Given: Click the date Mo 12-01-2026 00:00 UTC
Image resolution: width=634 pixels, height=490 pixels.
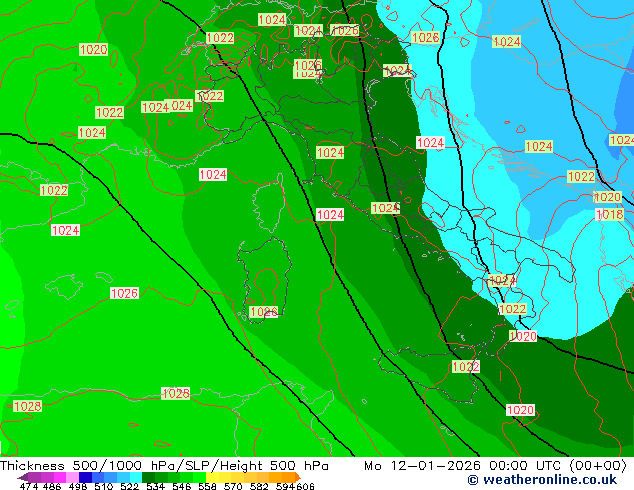Looking at the screenshot, I should pyautogui.click(x=462, y=466).
